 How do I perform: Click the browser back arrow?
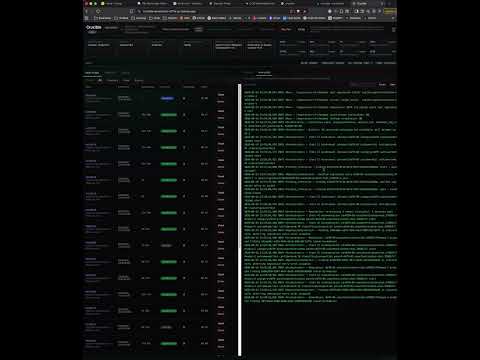pyautogui.click(x=87, y=11)
